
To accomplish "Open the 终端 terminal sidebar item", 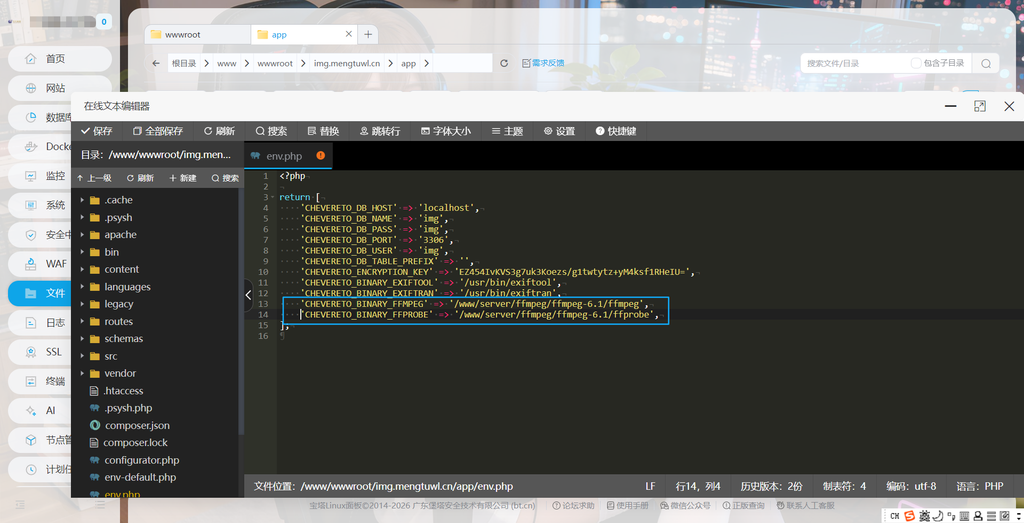I will [40, 381].
